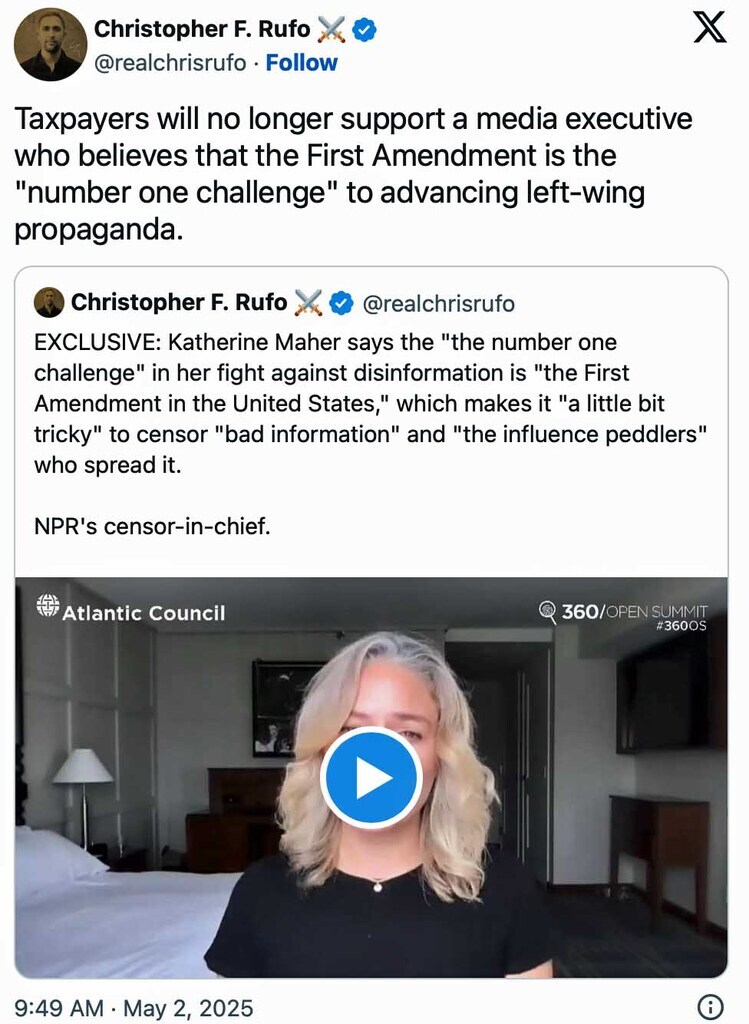Click the #360OS hashtag on the video
Viewport: 749px width, 1024px height.
[681, 626]
